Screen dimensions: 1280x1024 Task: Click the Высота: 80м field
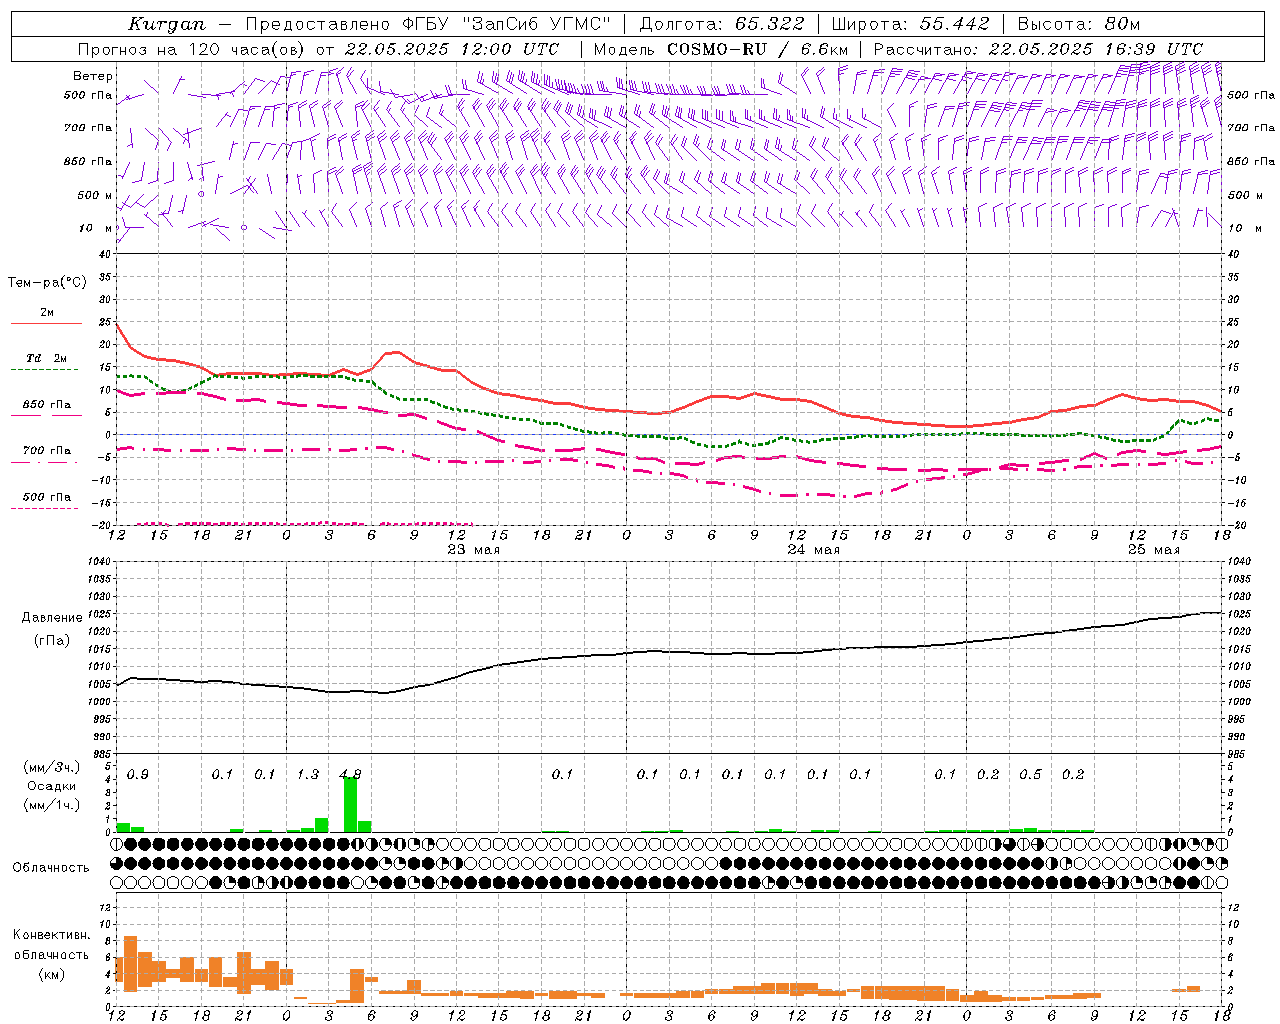tap(1079, 24)
